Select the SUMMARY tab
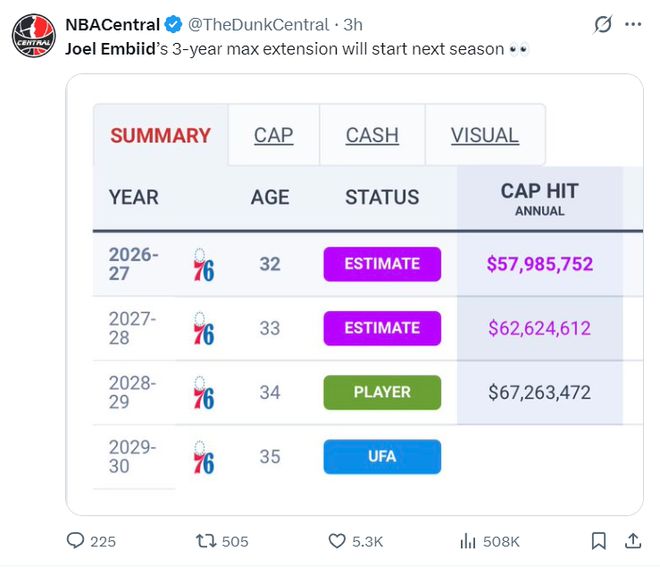Image resolution: width=660 pixels, height=568 pixels. point(160,135)
